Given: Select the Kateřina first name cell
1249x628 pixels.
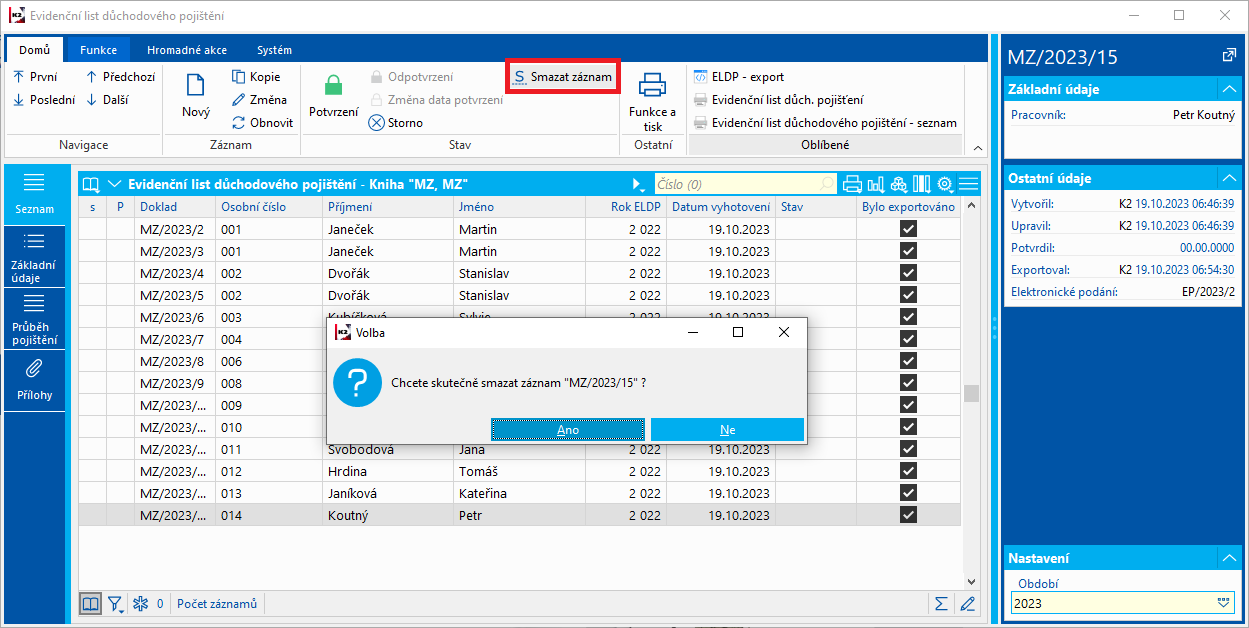Looking at the screenshot, I should click(519, 493).
